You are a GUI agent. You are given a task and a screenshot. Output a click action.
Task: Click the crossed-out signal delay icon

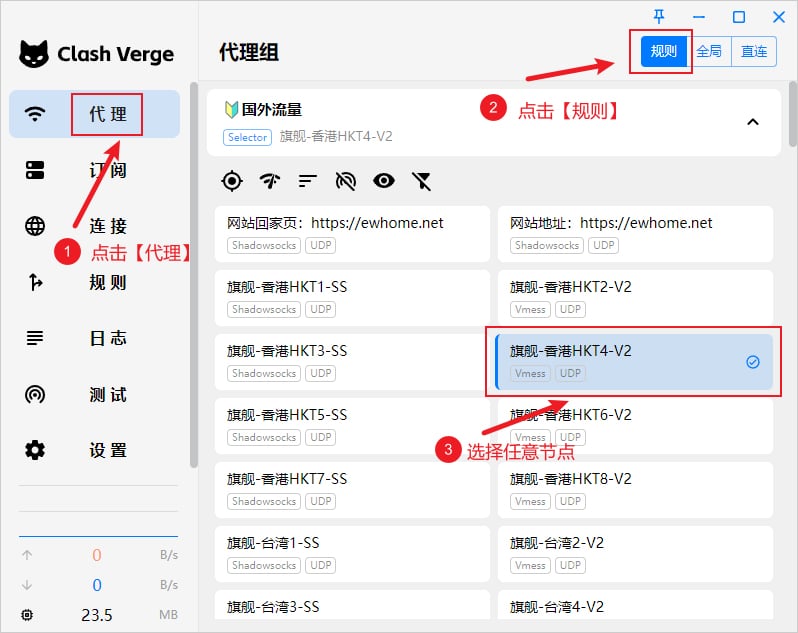[x=346, y=181]
